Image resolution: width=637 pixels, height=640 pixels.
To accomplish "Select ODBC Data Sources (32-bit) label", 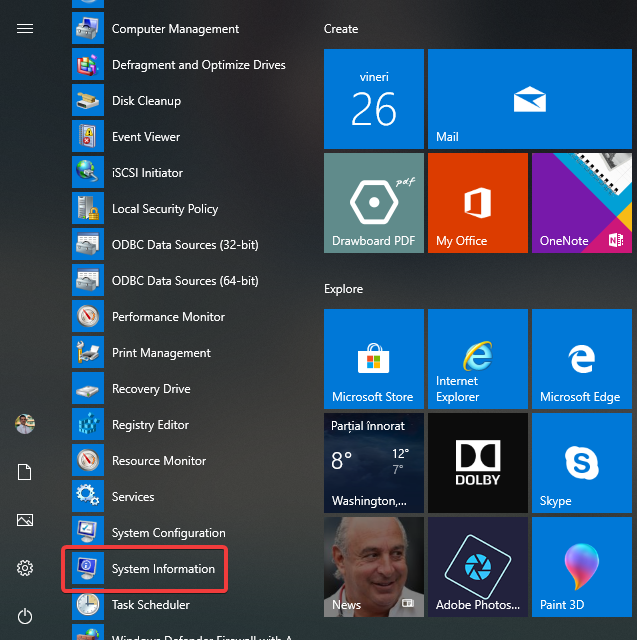I will click(x=185, y=244).
